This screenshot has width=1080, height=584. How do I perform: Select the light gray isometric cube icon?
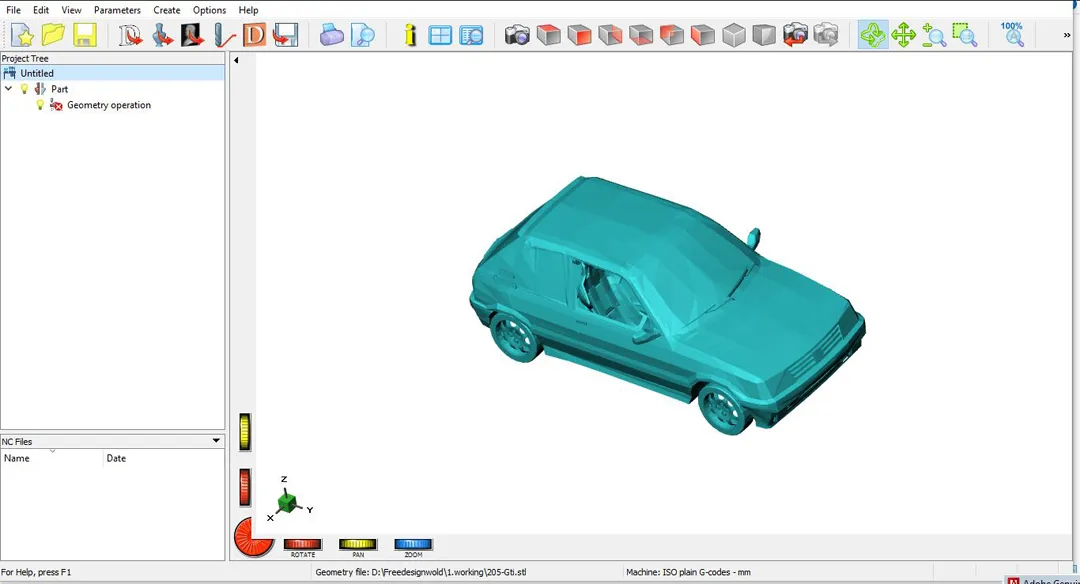tap(734, 34)
